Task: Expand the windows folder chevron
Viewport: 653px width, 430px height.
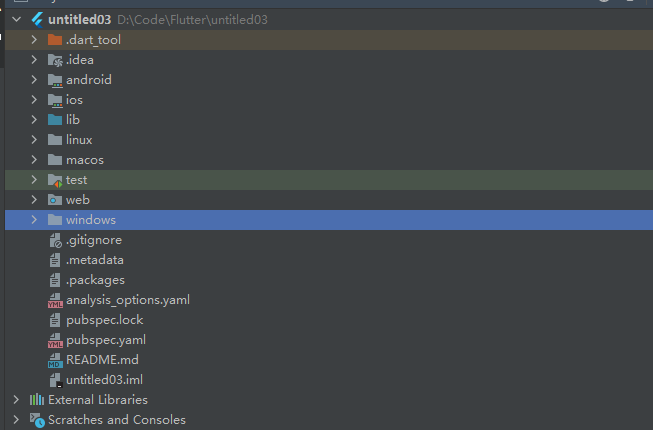Action: point(34,219)
